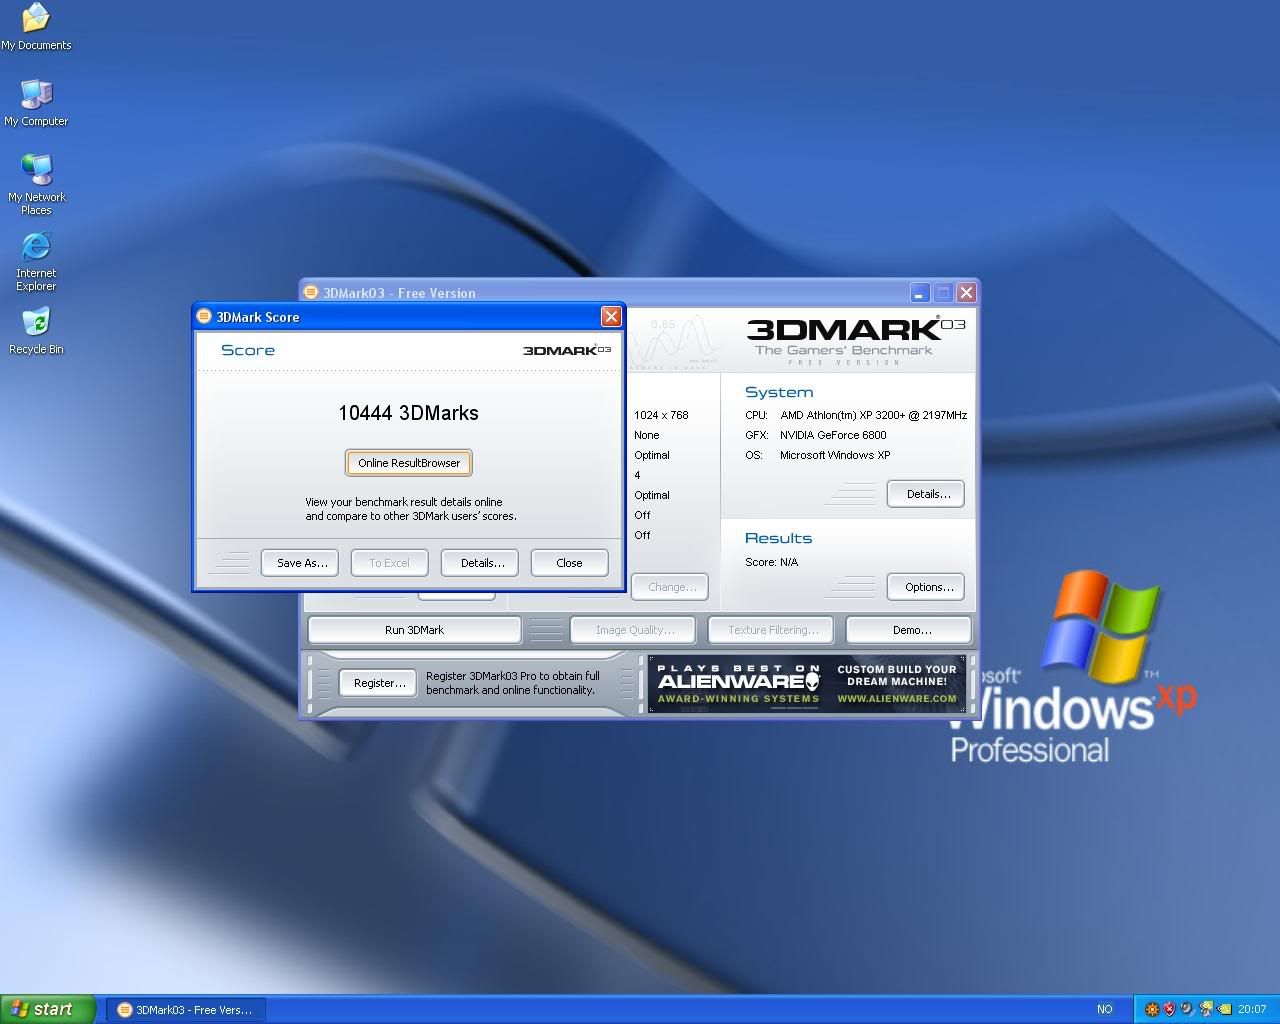Click the Close button in Score dialog

pyautogui.click(x=569, y=563)
